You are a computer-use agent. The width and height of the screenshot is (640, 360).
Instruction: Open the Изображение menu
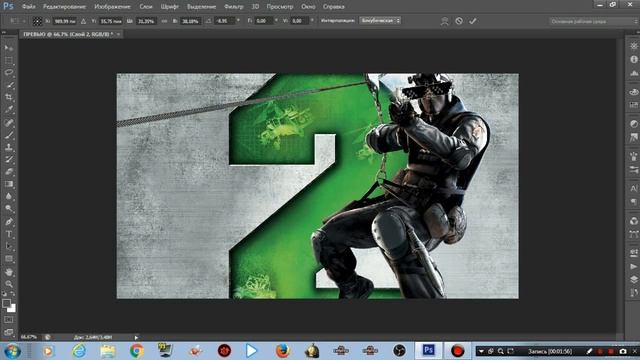click(x=112, y=7)
